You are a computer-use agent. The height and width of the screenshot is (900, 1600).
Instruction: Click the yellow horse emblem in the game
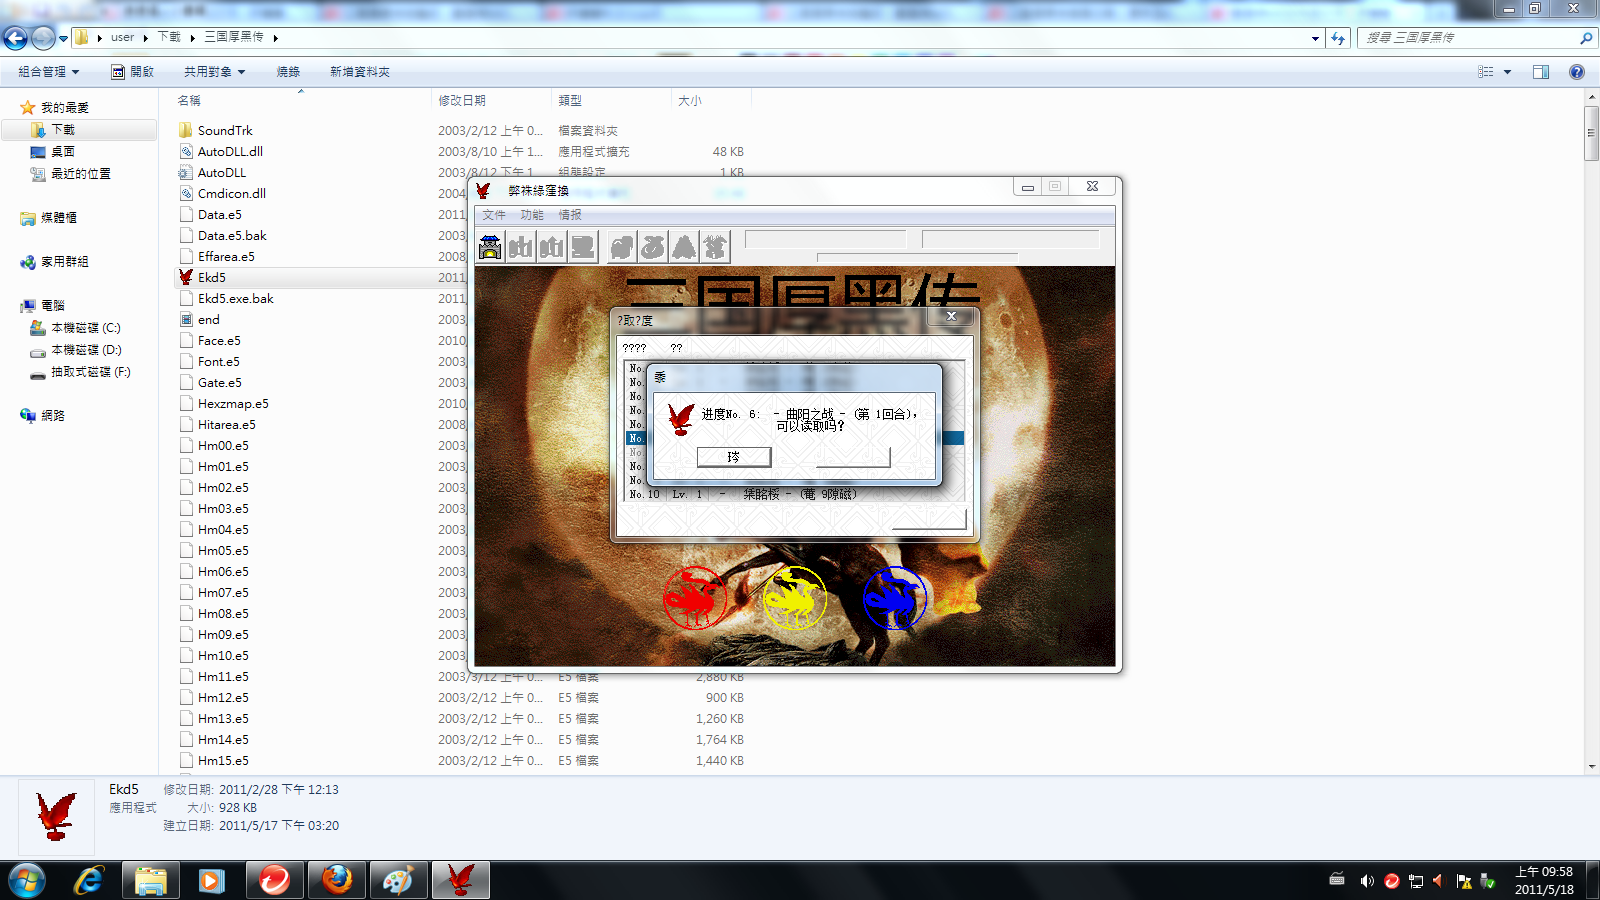(795, 598)
